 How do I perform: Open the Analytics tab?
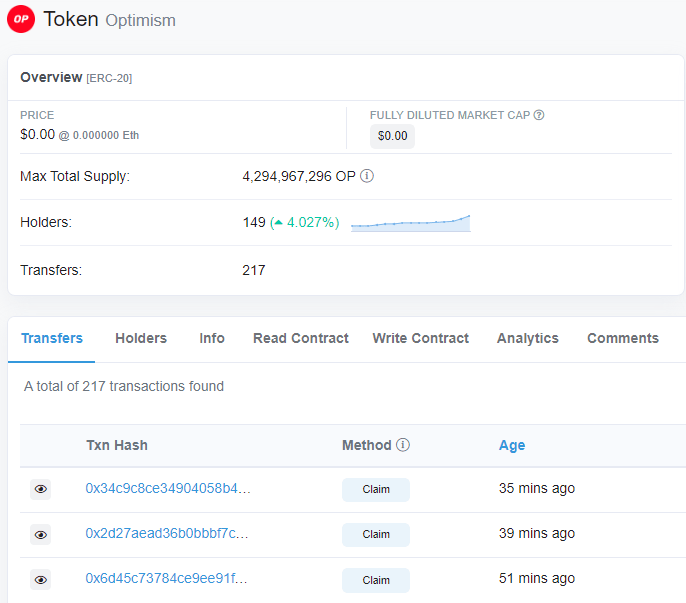pyautogui.click(x=528, y=338)
